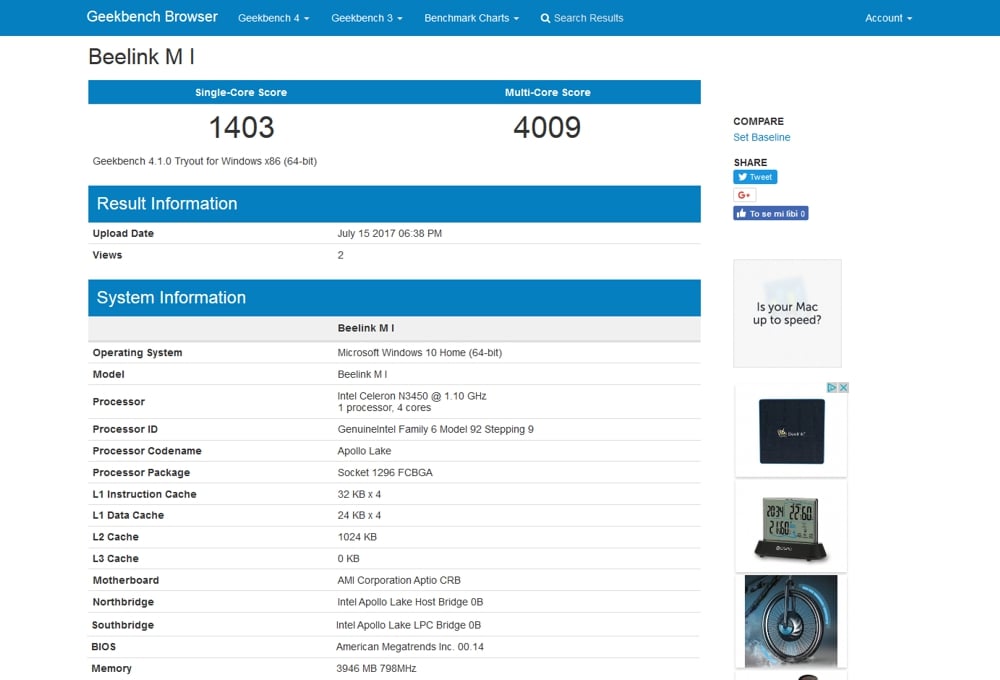Open the AdChoices info triangle icon

click(831, 388)
